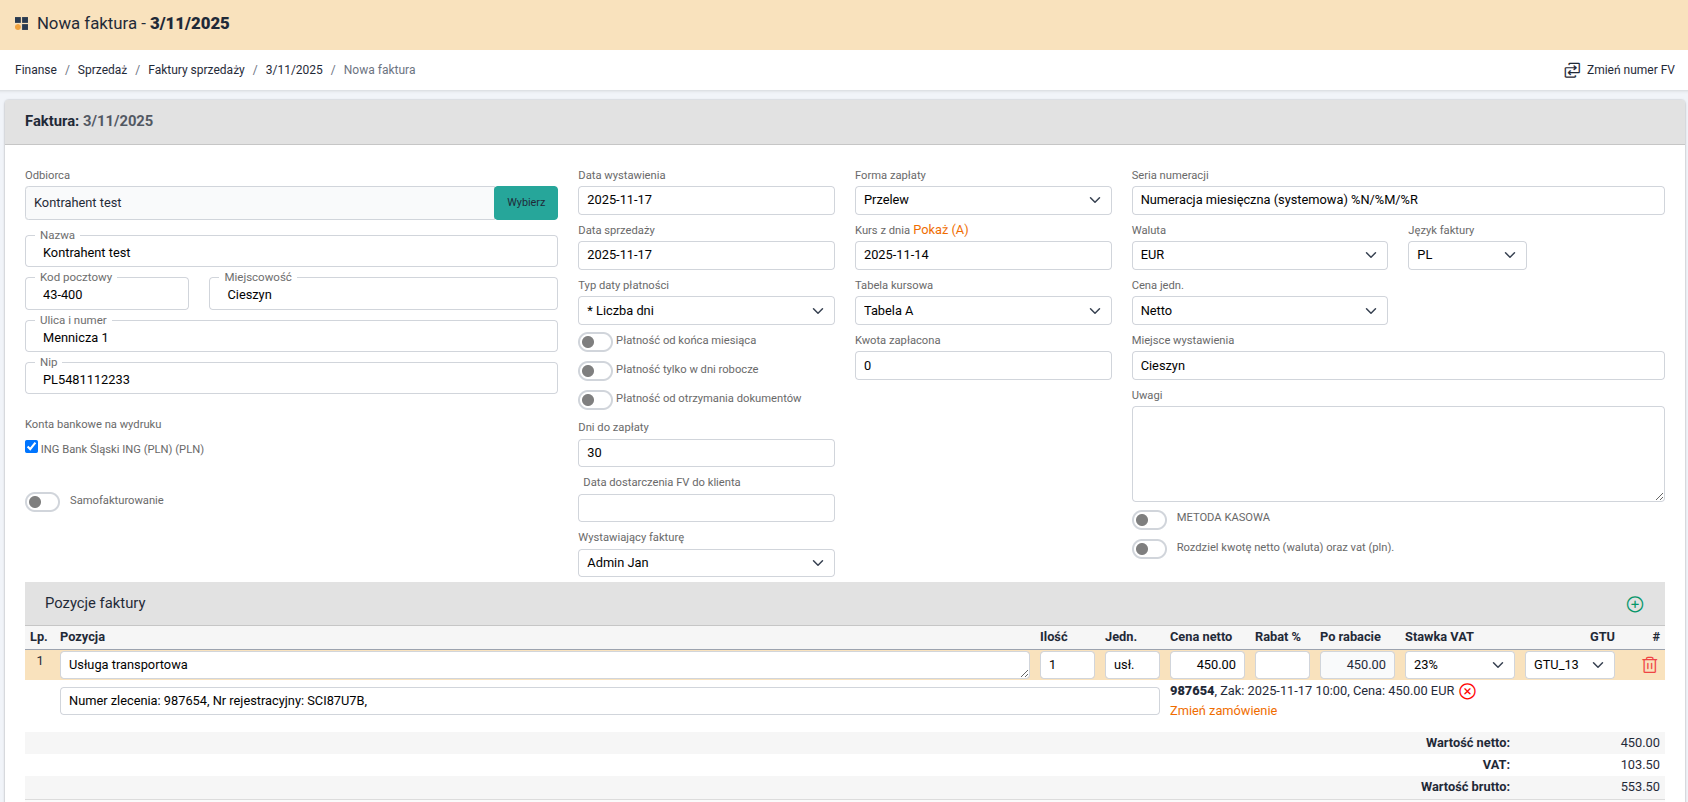Image resolution: width=1688 pixels, height=802 pixels.
Task: Delete invoice row with red trash icon
Action: pos(1649,665)
